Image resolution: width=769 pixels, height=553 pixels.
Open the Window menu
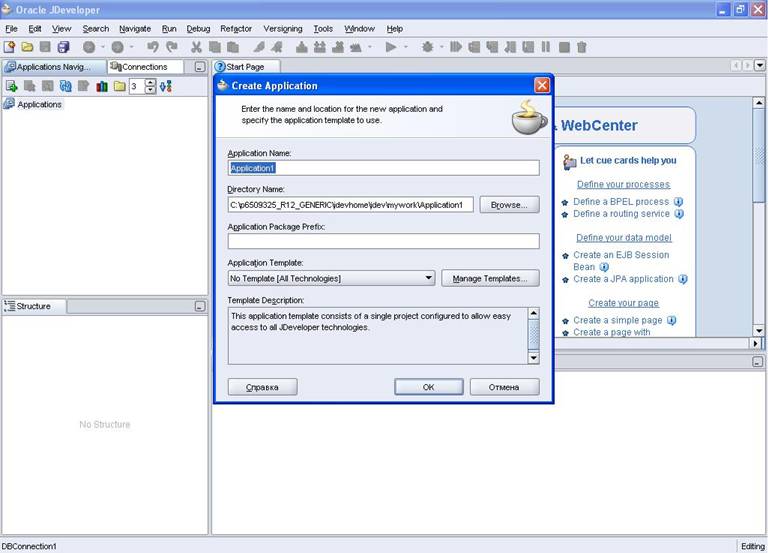click(x=359, y=29)
